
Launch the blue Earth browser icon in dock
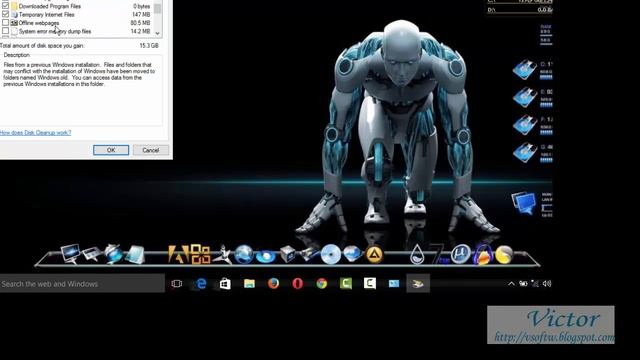244,254
